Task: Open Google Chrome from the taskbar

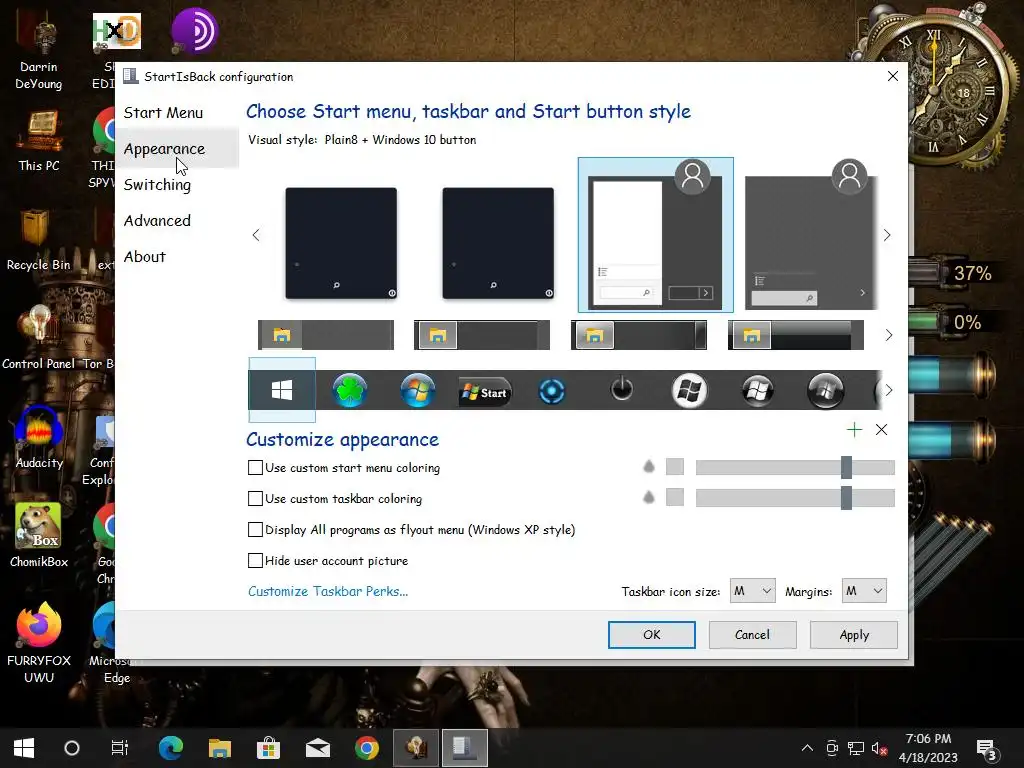Action: click(x=366, y=748)
